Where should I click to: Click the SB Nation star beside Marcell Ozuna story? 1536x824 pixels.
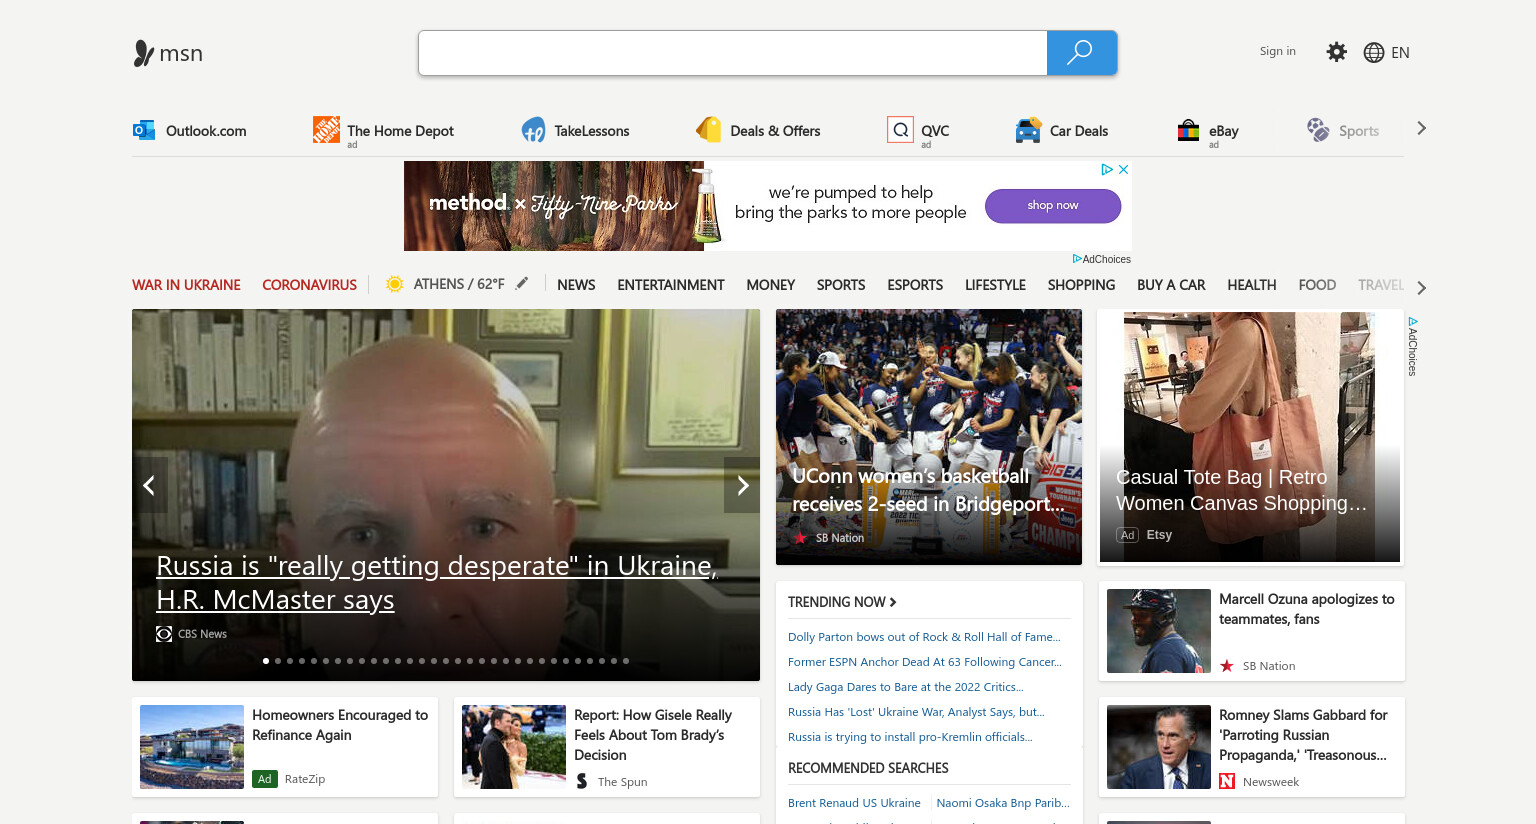pyautogui.click(x=1227, y=666)
